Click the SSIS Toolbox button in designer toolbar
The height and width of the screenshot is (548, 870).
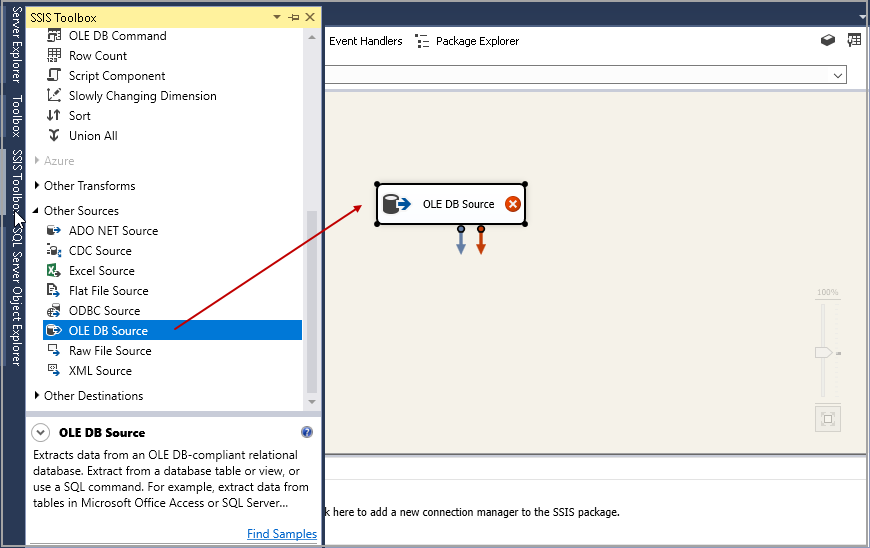[827, 41]
